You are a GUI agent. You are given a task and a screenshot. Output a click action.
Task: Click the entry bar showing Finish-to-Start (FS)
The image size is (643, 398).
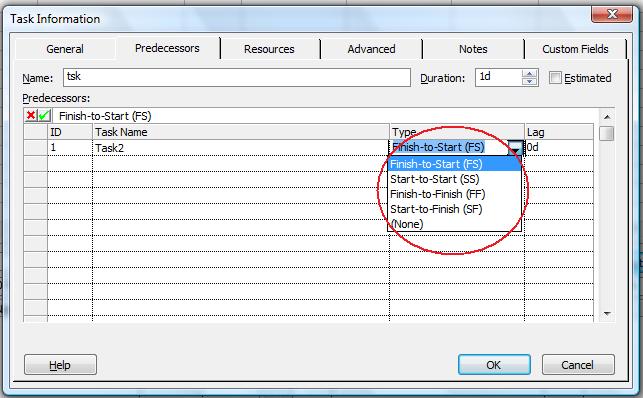click(x=325, y=116)
